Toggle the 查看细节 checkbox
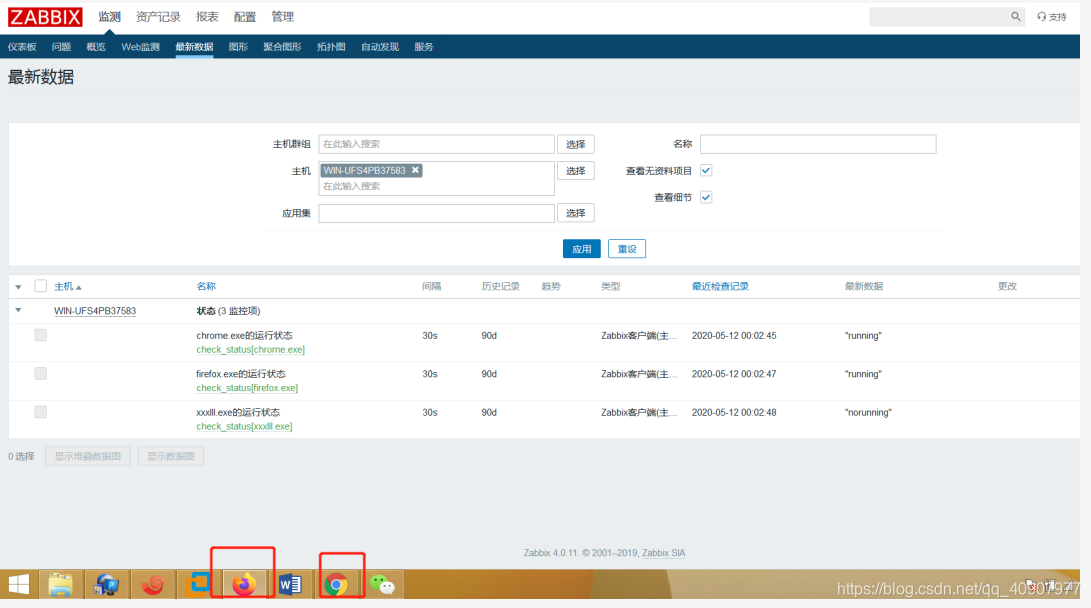 coord(706,198)
